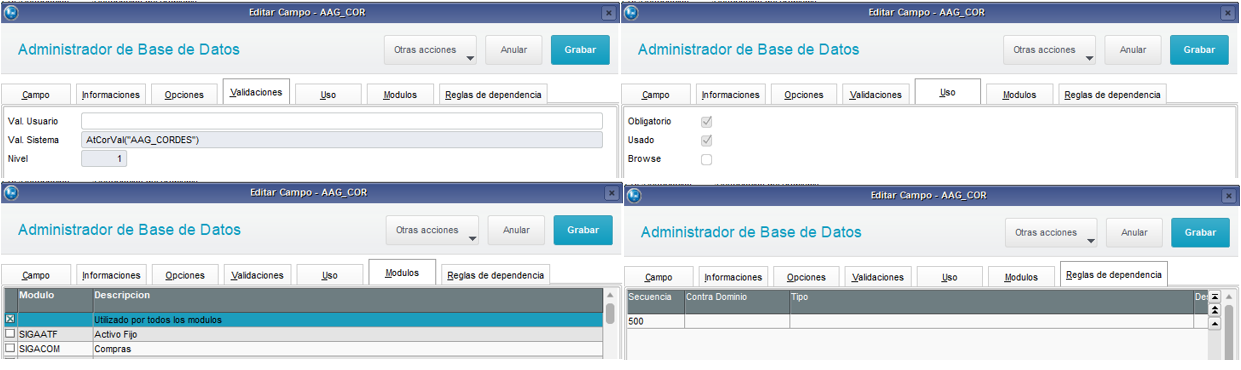Click Anular in window showing Val. Usuario
Screen dimensions: 1241x370
click(513, 50)
